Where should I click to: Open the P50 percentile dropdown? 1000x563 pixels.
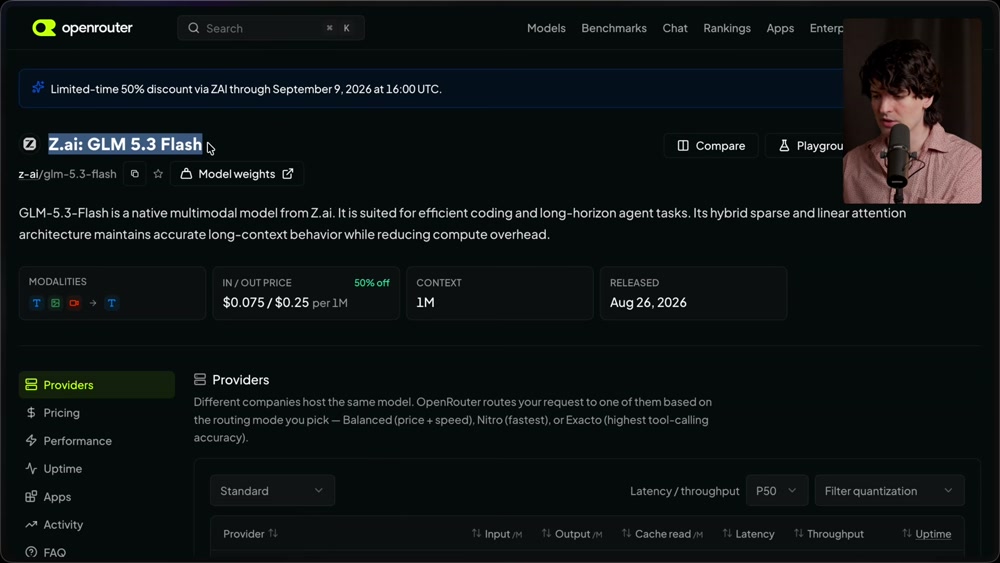777,490
